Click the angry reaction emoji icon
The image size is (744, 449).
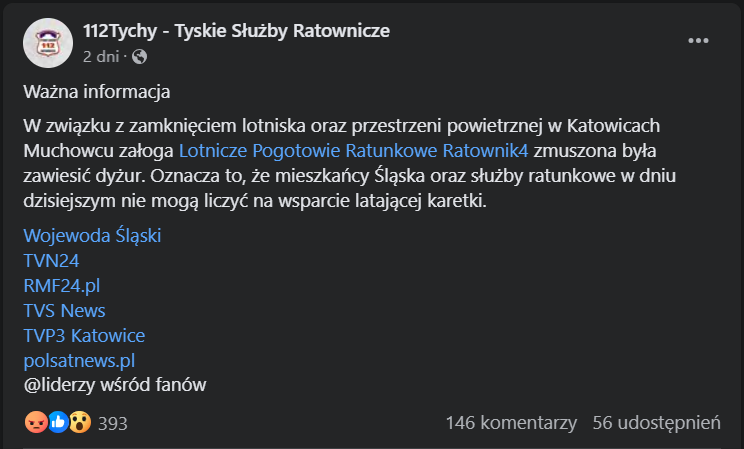pos(36,422)
